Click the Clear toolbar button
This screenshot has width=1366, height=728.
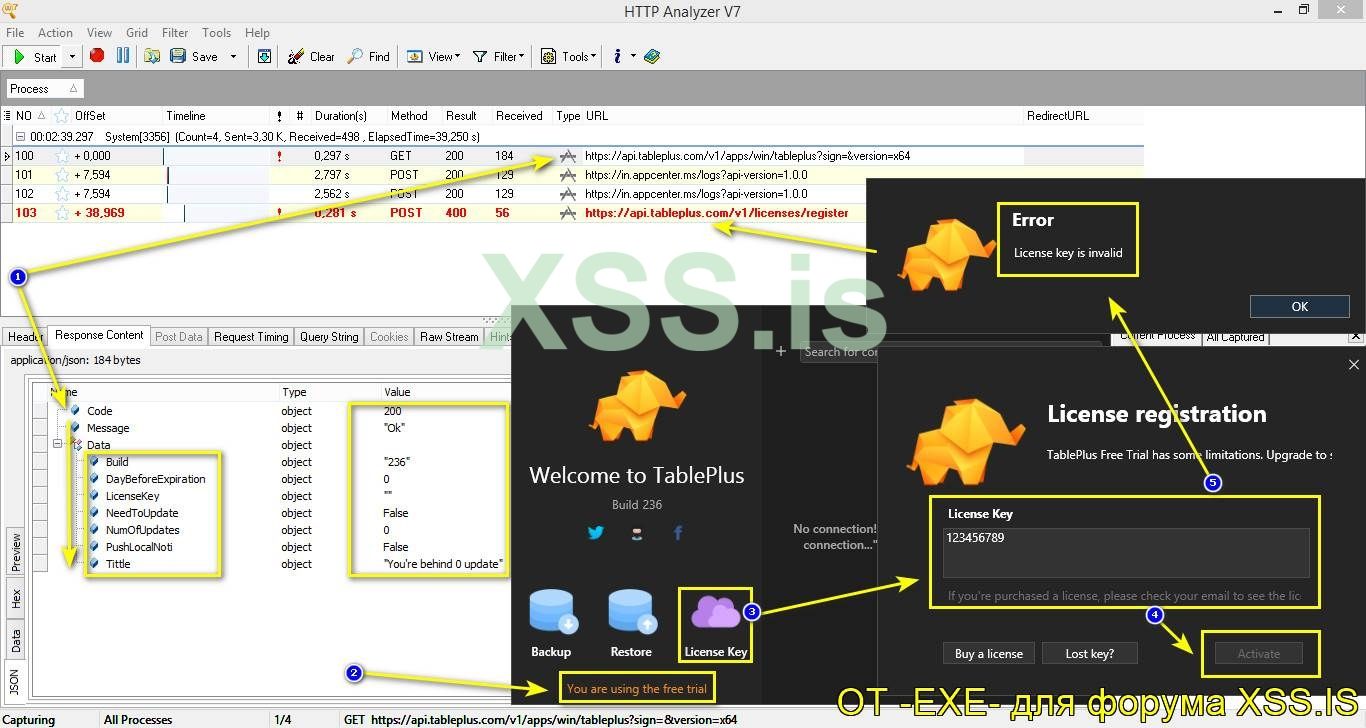tap(311, 56)
